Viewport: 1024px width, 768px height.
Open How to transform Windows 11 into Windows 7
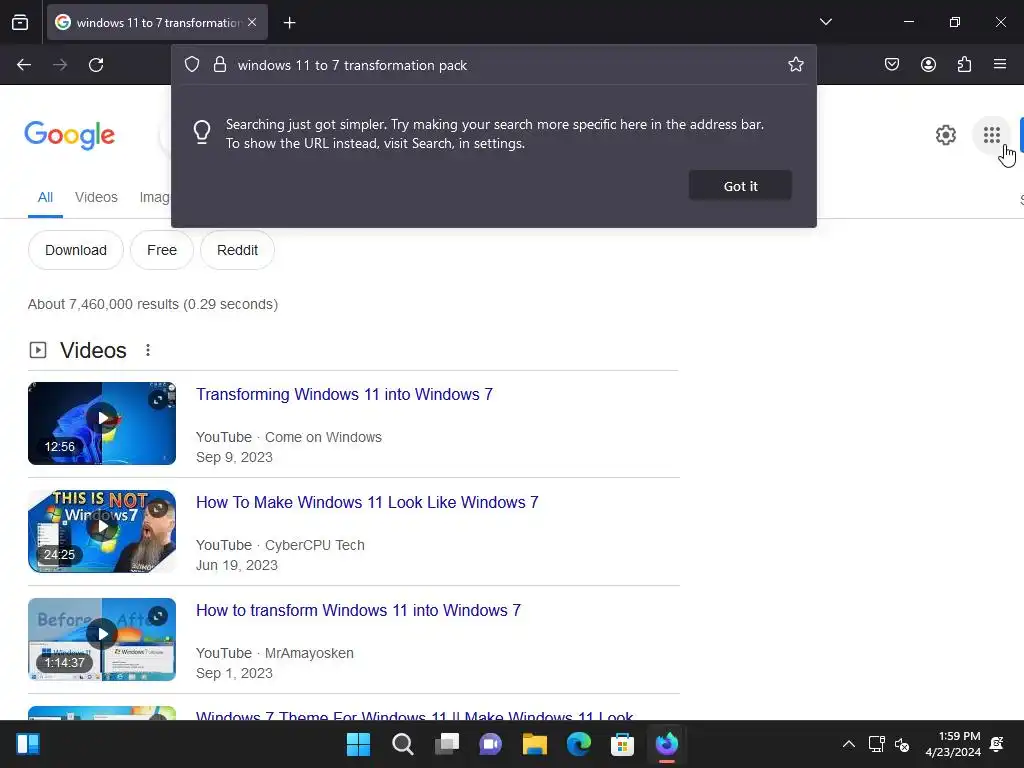coord(359,611)
